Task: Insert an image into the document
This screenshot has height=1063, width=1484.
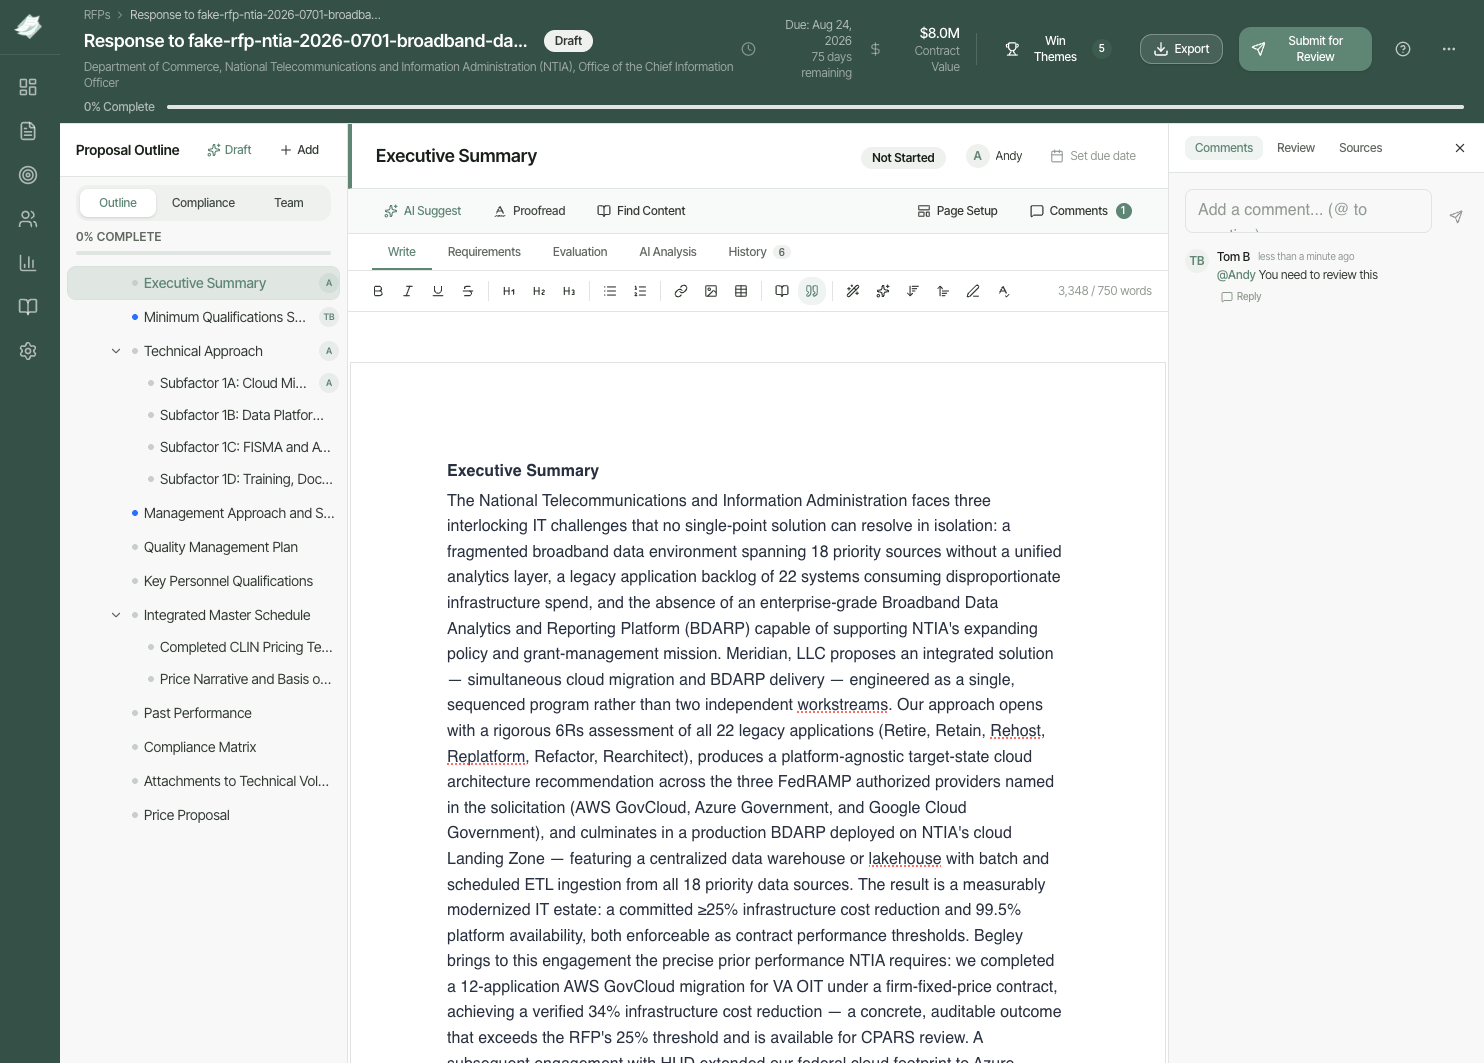Action: click(711, 291)
